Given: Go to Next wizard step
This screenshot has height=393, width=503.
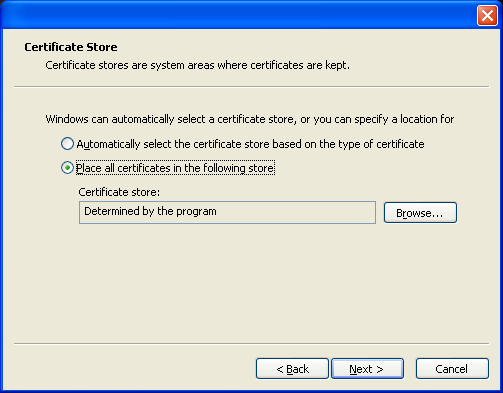Looking at the screenshot, I should (x=367, y=369).
